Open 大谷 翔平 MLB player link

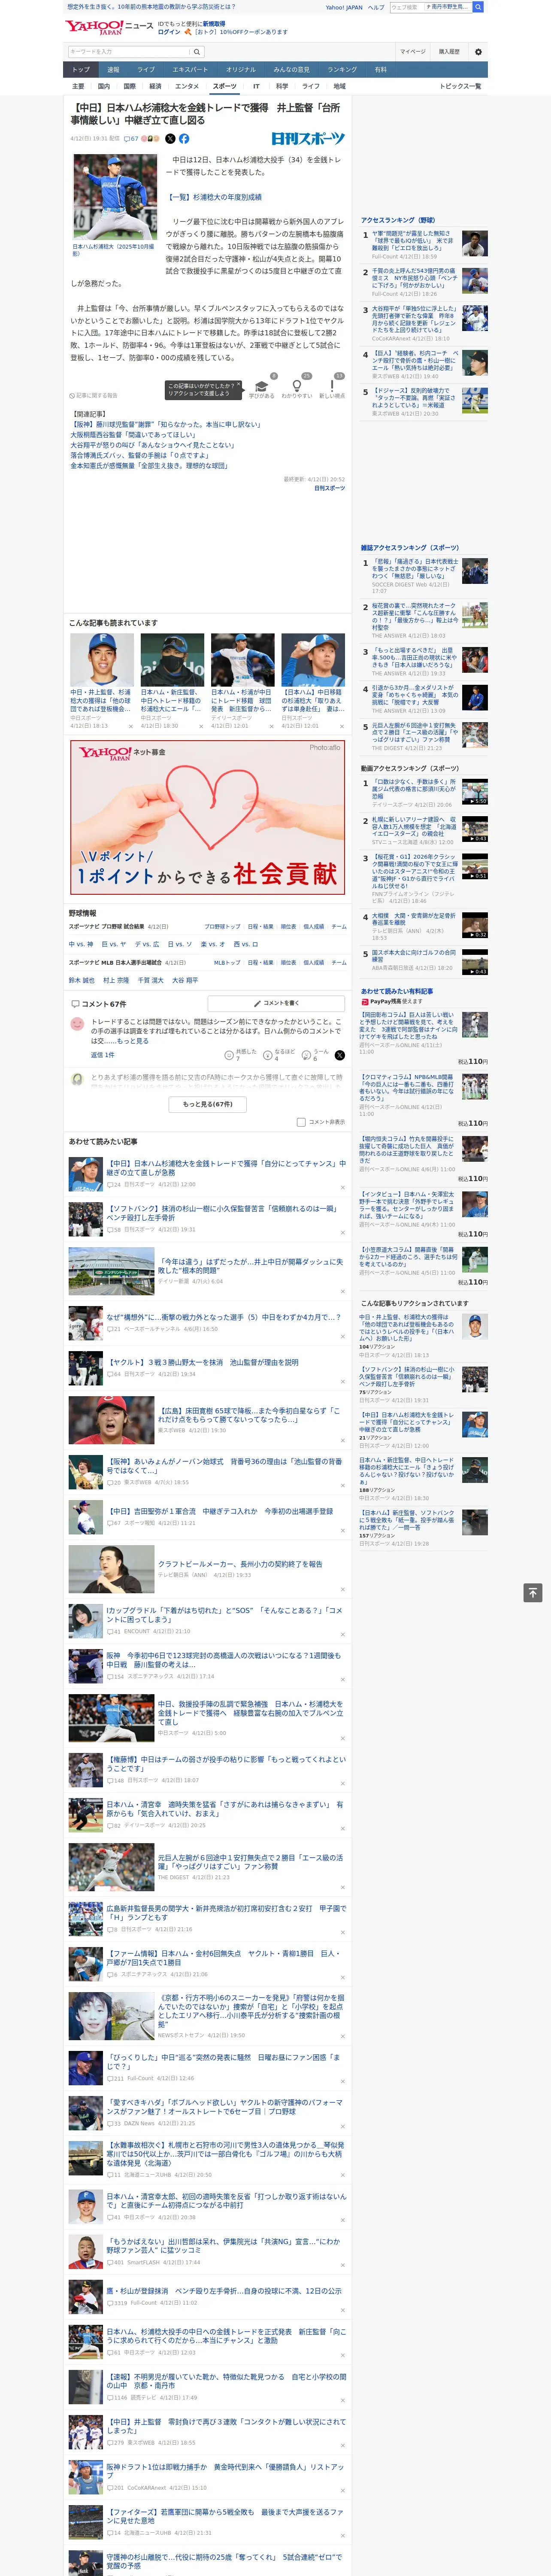185,980
